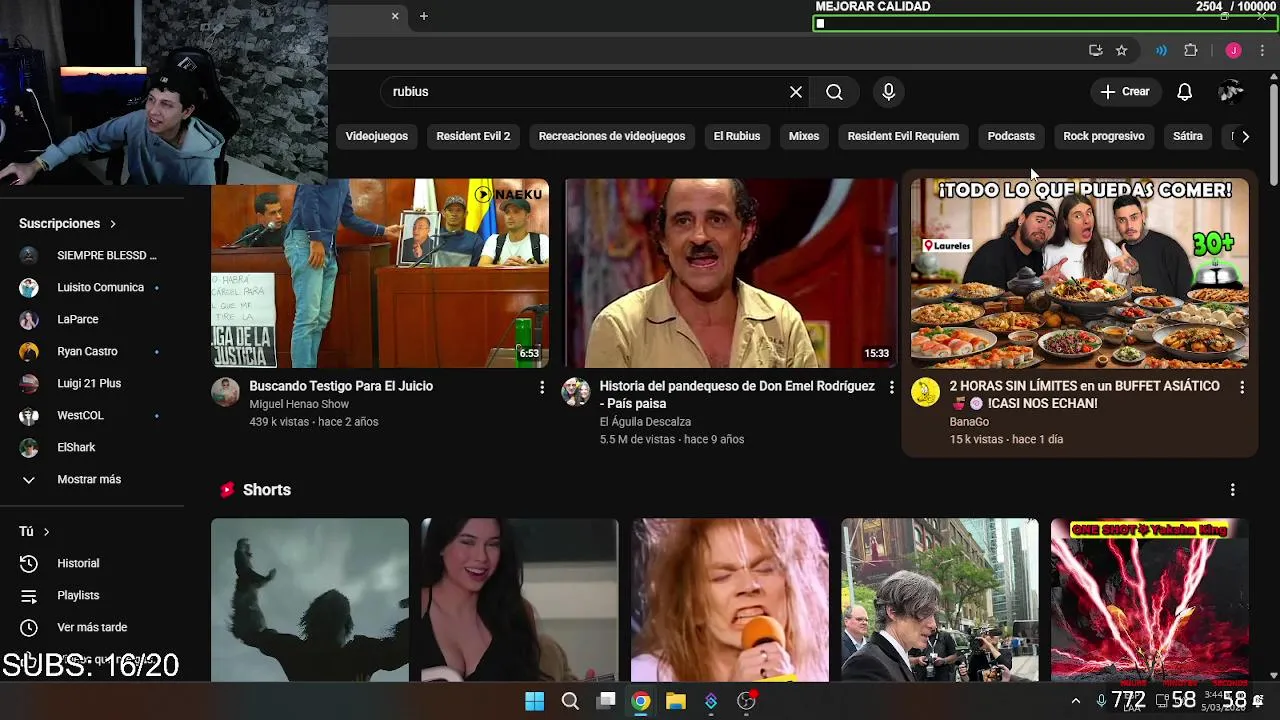Bookmark this page with star icon
Screen dimensions: 1280x720
pyautogui.click(x=1121, y=50)
